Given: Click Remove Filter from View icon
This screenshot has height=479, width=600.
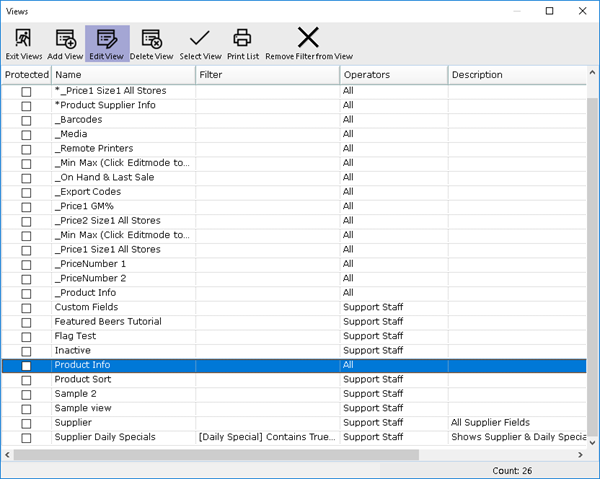Looking at the screenshot, I should (x=308, y=39).
